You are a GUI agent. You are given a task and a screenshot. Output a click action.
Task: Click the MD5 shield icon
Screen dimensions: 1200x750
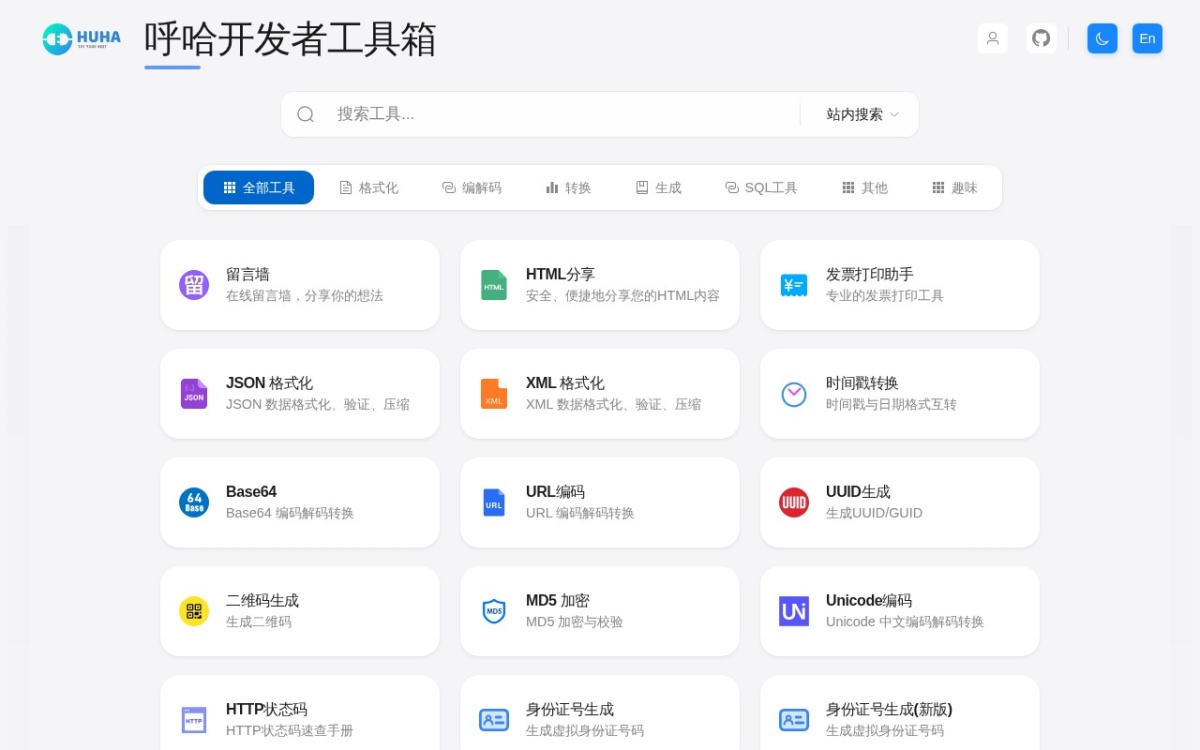tap(494, 612)
